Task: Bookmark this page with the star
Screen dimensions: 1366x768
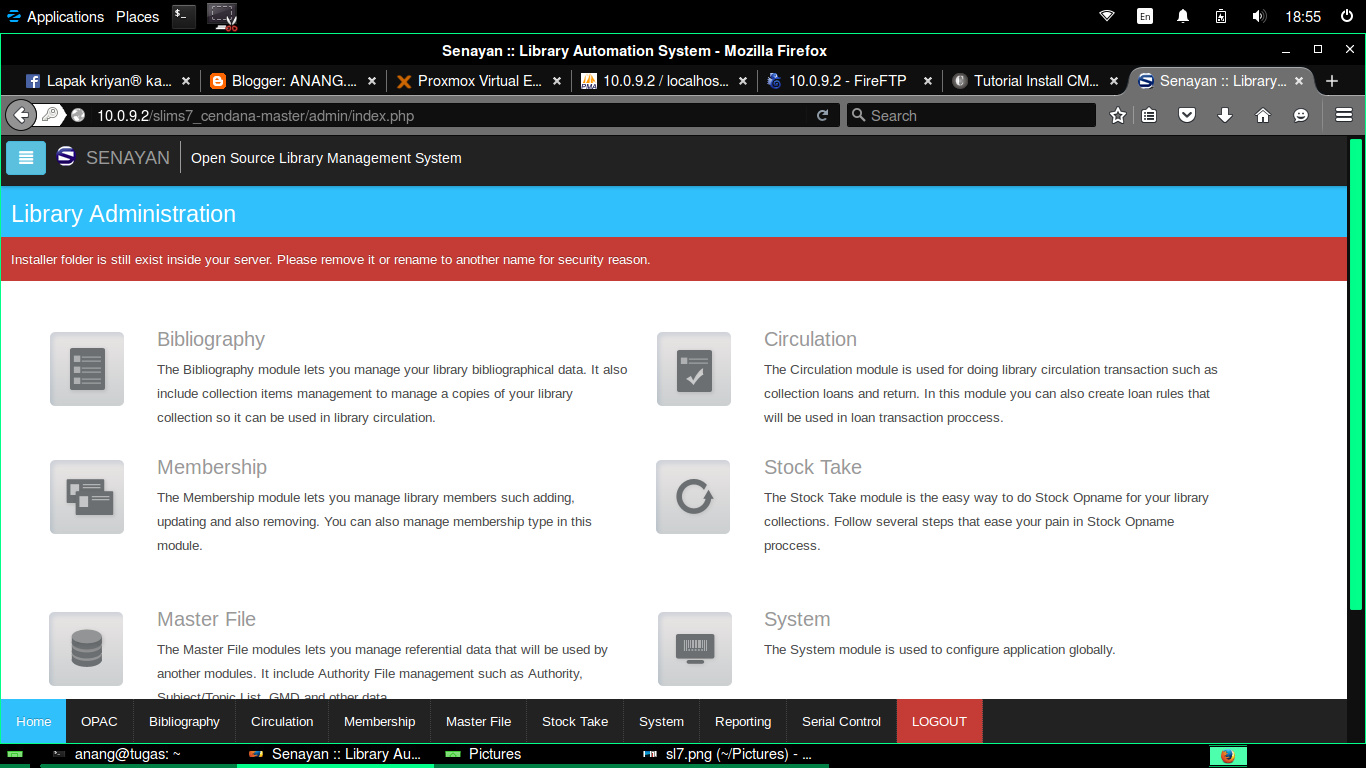Action: tap(1117, 115)
